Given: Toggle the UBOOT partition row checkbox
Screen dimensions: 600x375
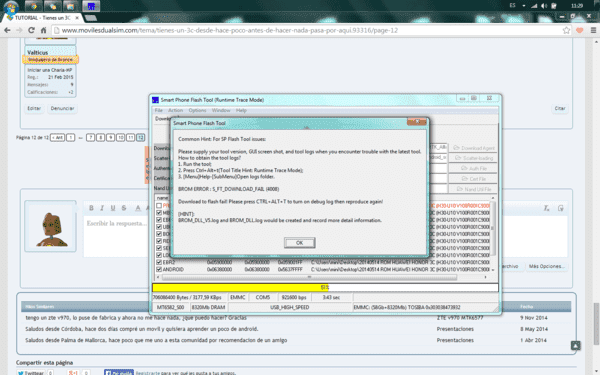Looking at the screenshot, I should [159, 227].
